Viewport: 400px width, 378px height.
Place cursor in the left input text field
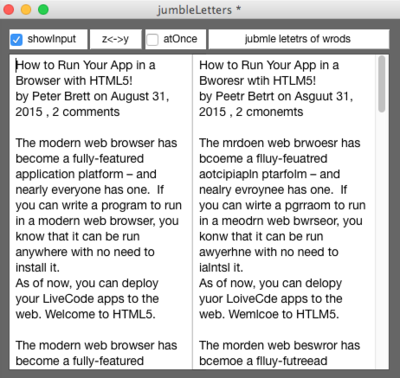coord(101,212)
